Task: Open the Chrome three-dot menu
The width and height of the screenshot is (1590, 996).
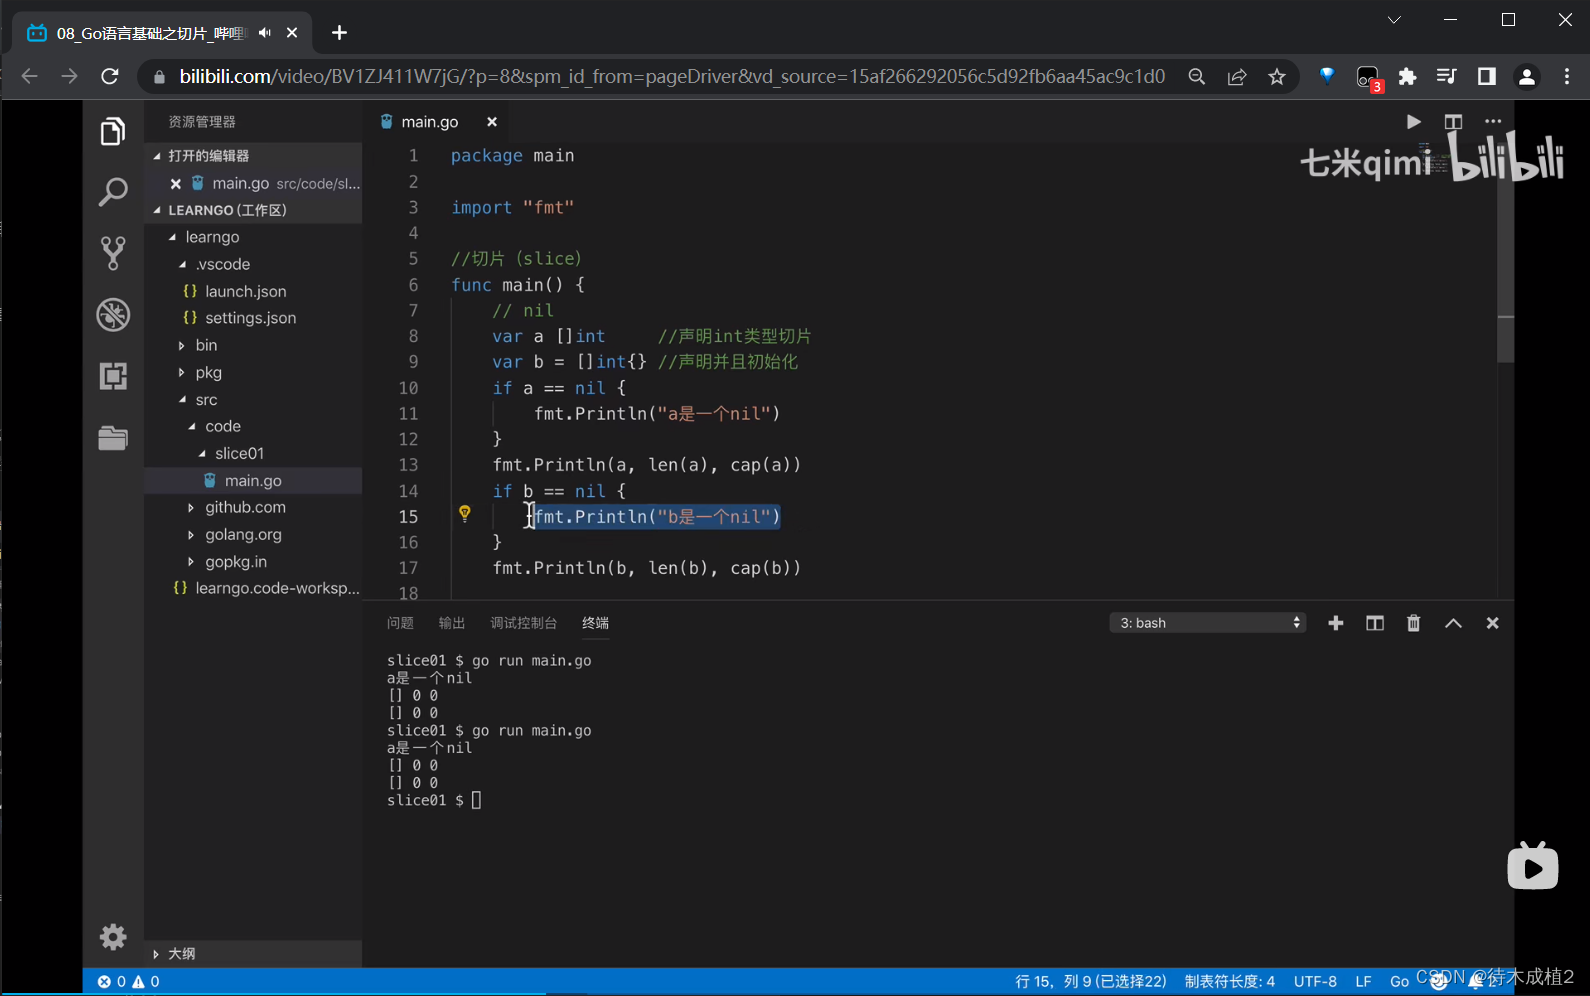Action: click(1567, 77)
